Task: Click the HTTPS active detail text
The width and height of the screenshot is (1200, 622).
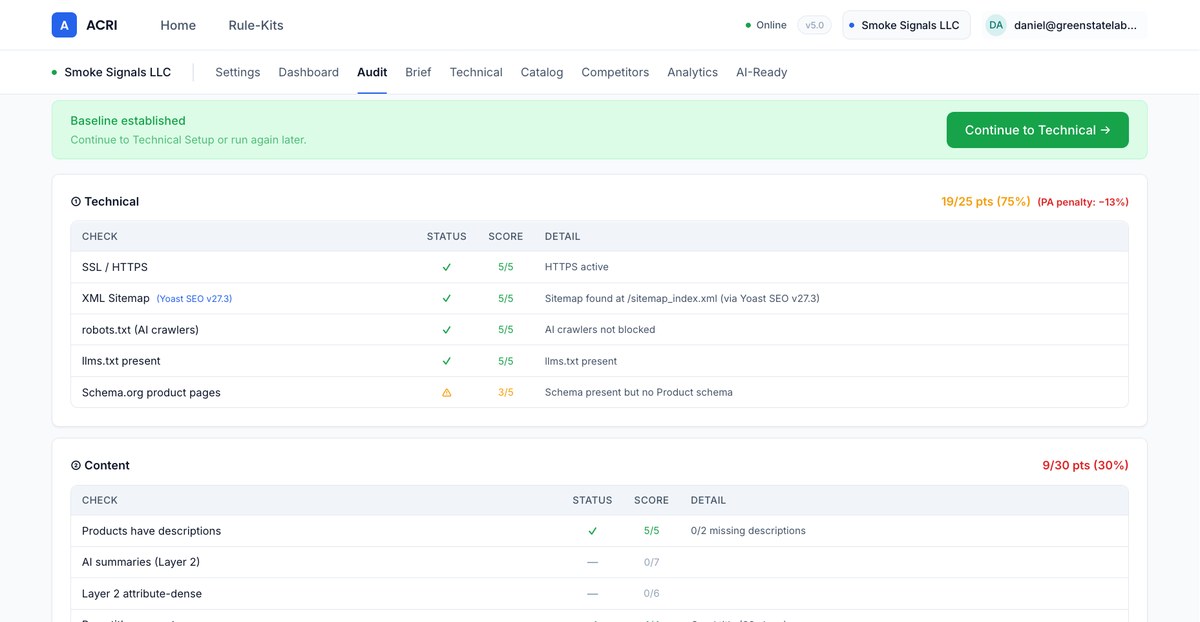Action: point(577,267)
